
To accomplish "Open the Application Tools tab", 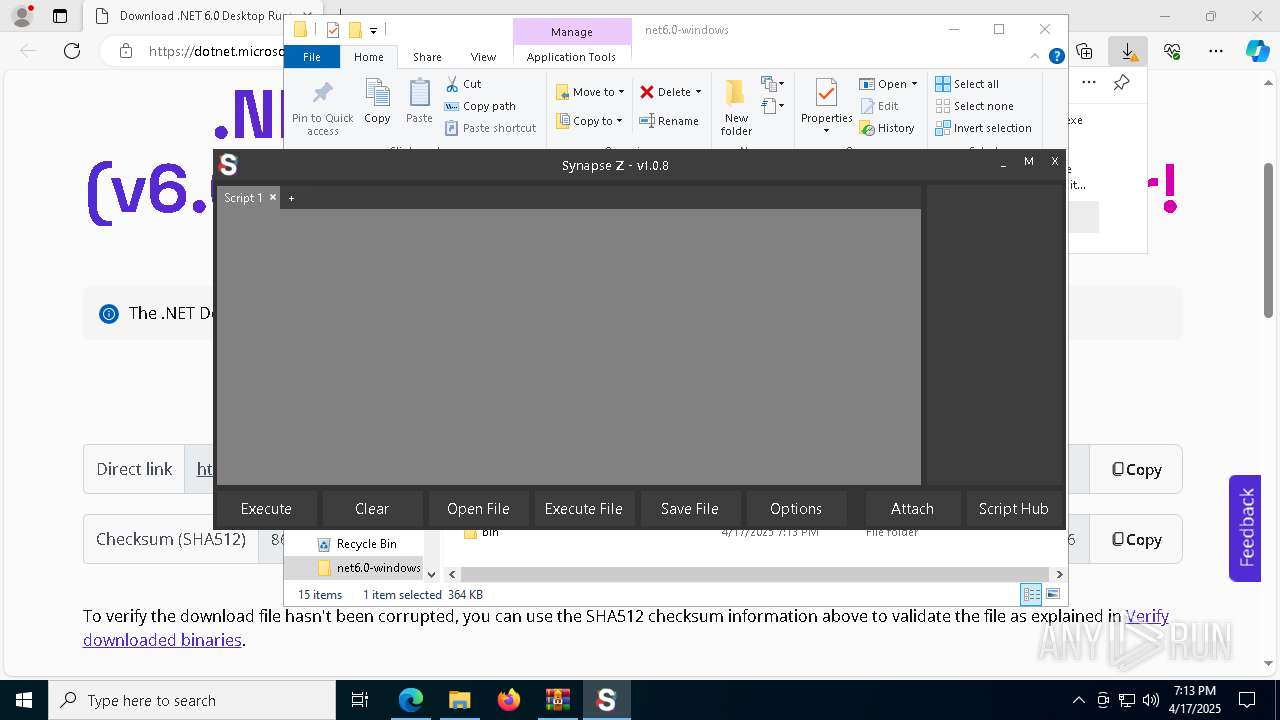I will point(571,57).
